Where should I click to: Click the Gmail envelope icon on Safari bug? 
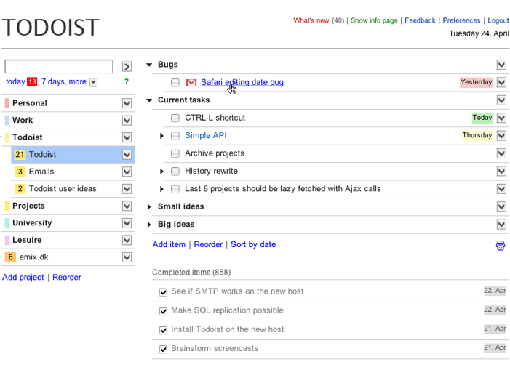click(191, 82)
